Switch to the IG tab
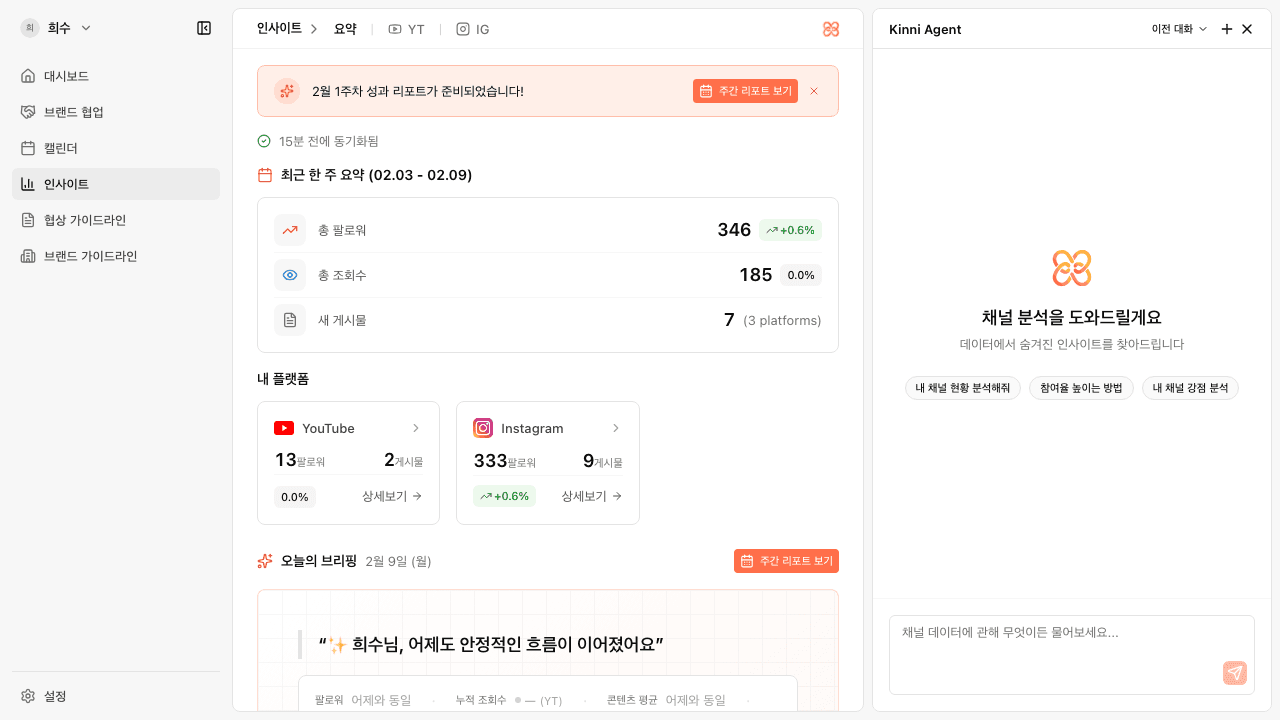The width and height of the screenshot is (1280, 720). click(x=471, y=29)
